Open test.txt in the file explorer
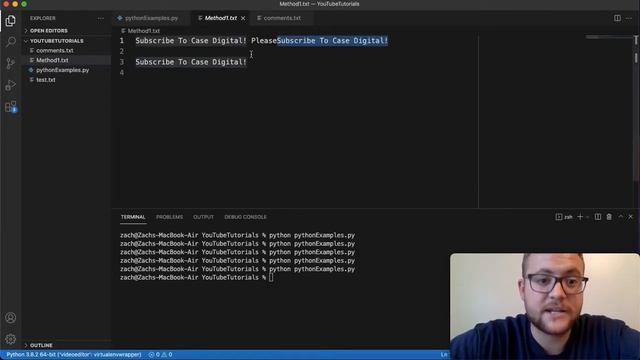 pos(46,80)
